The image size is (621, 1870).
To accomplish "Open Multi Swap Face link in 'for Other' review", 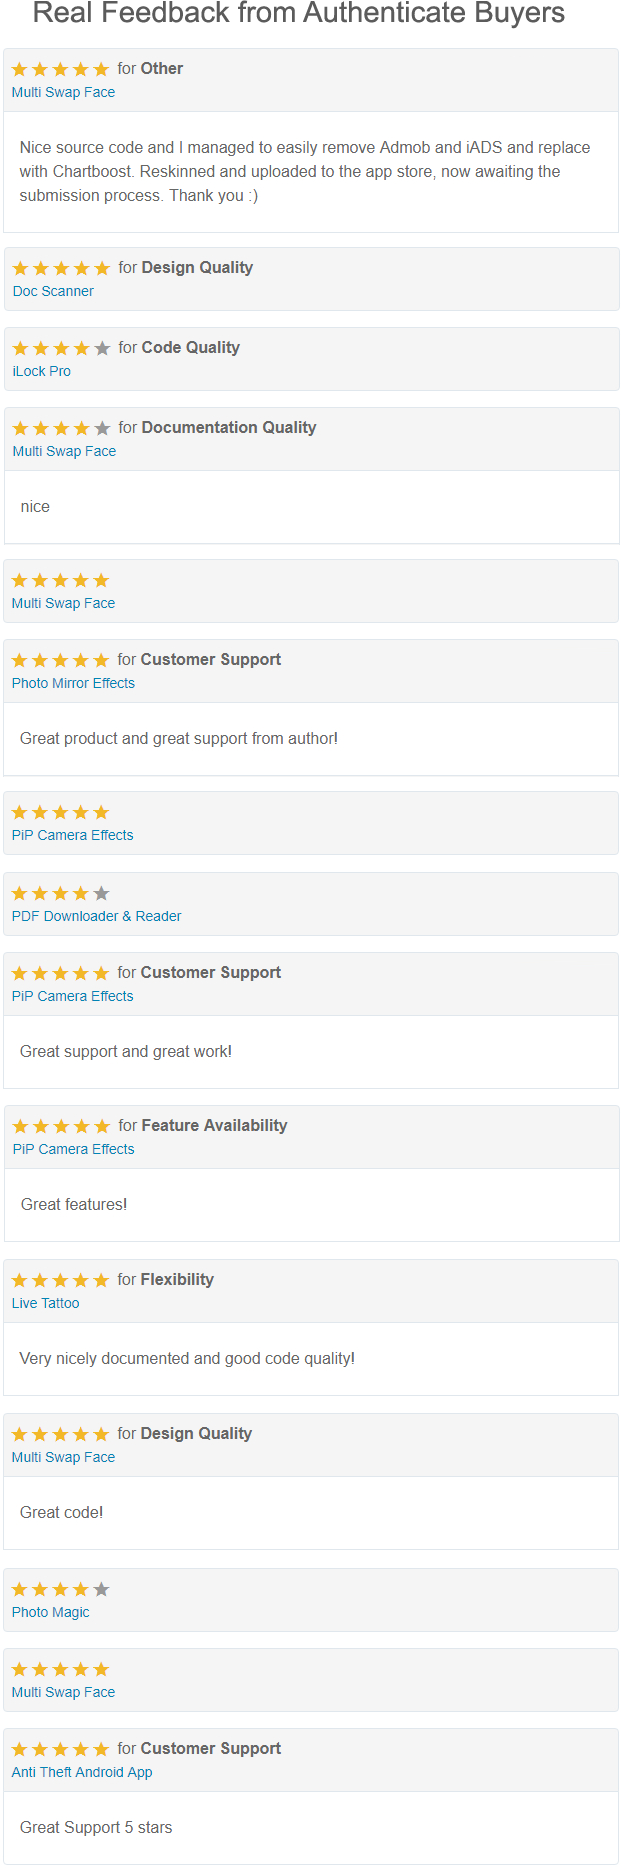I will 63,92.
